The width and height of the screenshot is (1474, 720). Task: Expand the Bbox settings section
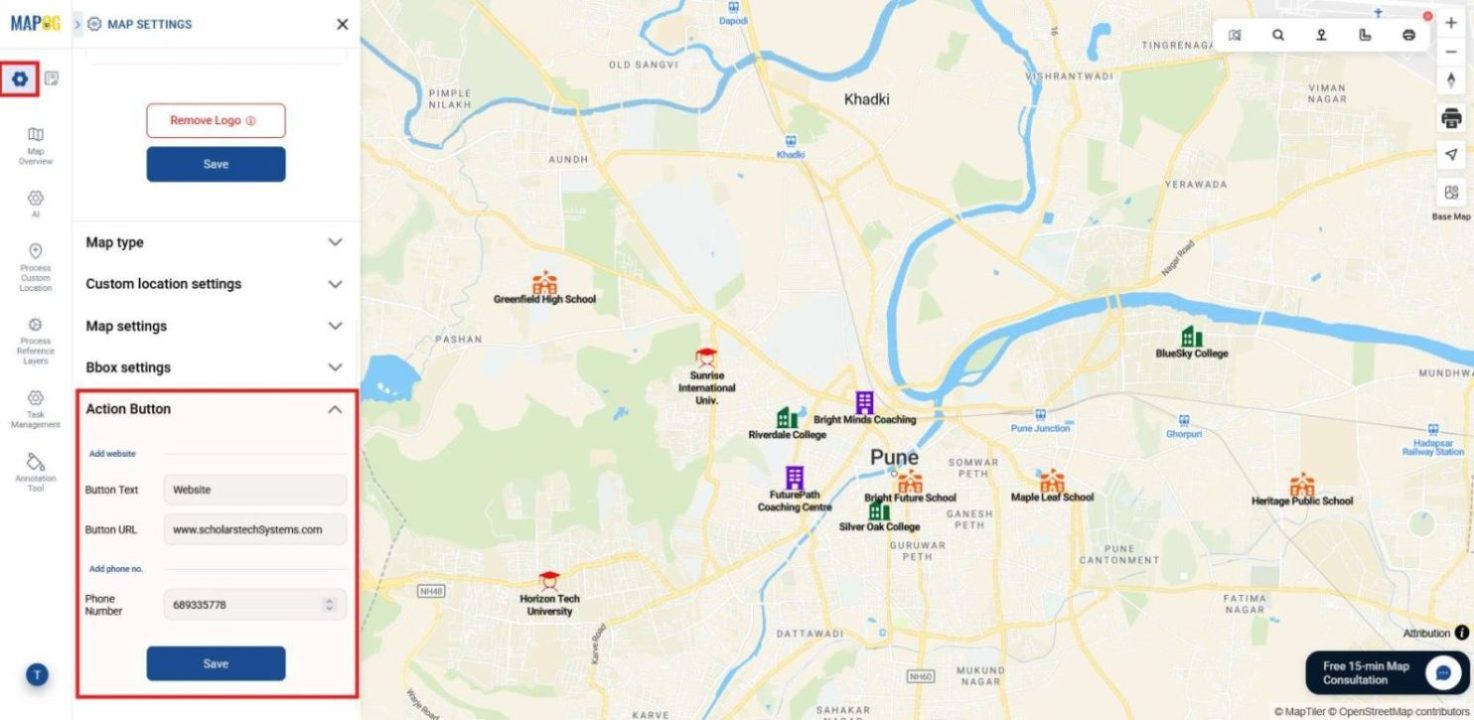click(x=215, y=367)
